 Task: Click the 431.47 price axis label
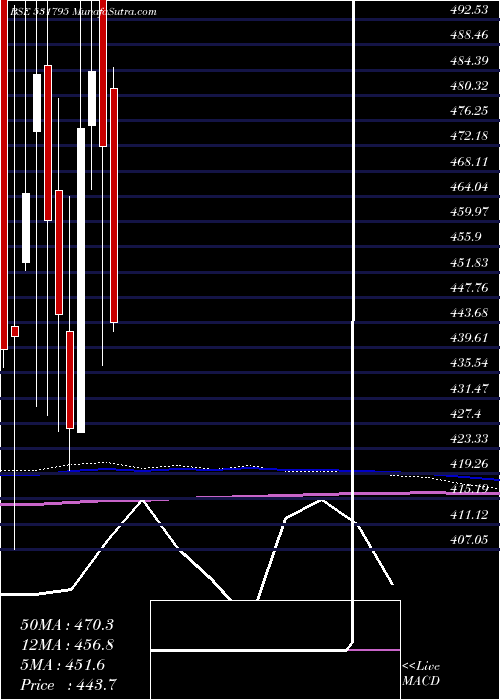(x=470, y=389)
